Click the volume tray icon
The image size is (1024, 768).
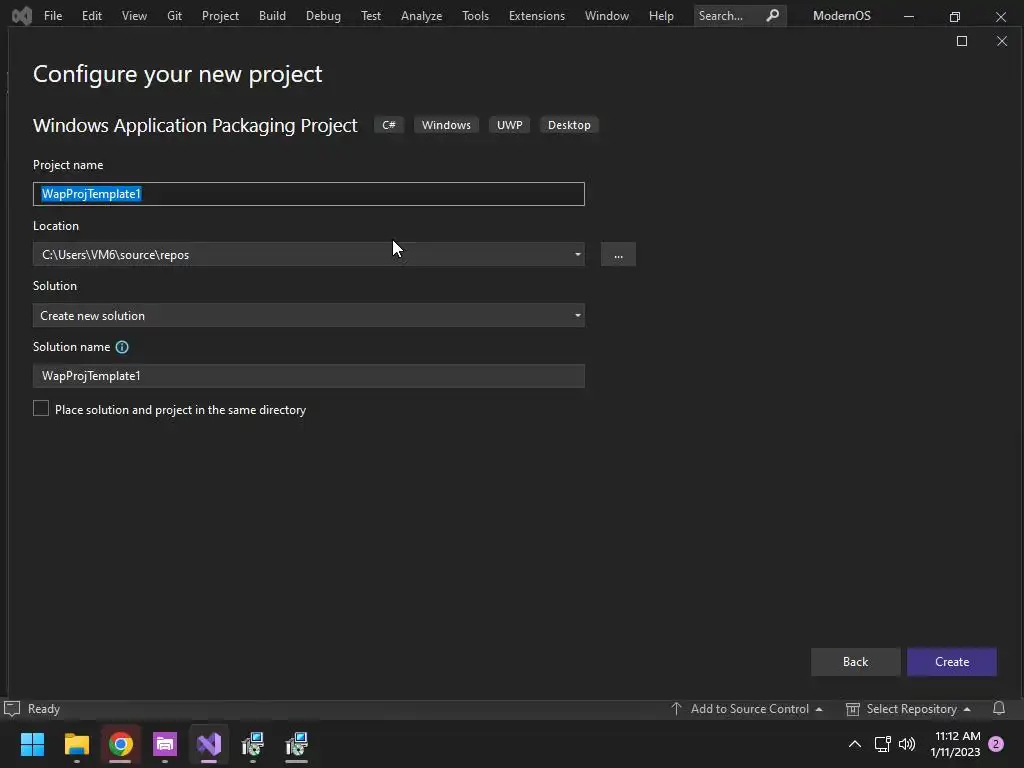906,744
